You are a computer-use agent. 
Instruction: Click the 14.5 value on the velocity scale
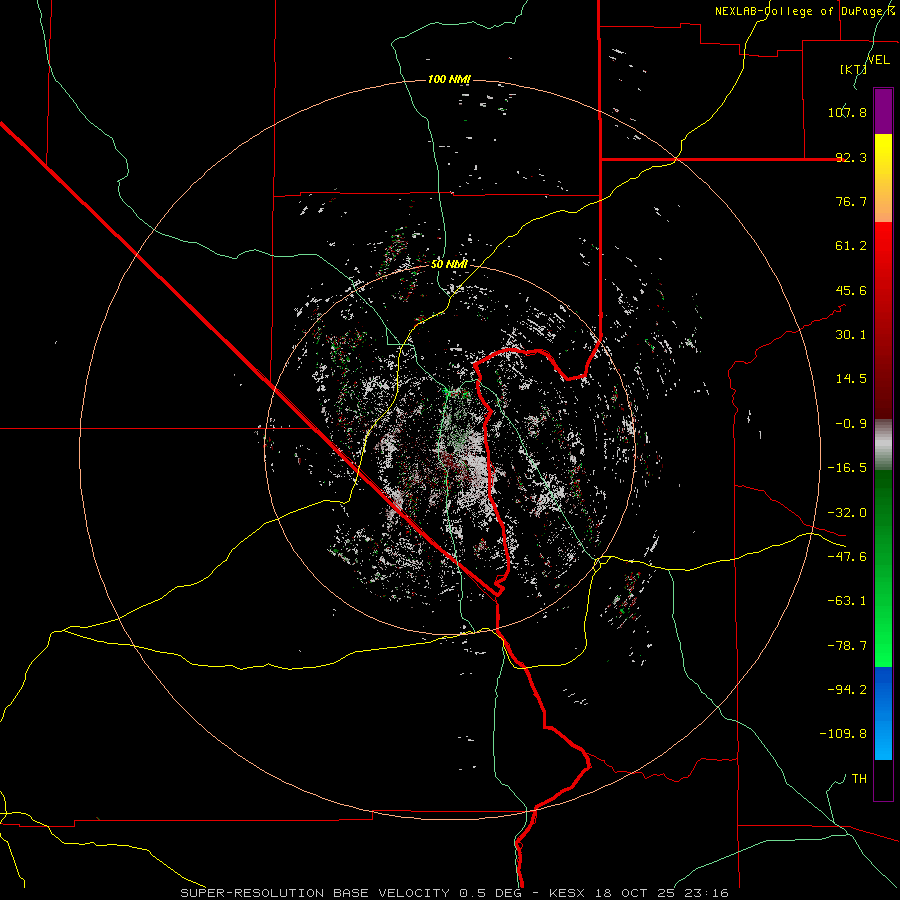click(851, 379)
